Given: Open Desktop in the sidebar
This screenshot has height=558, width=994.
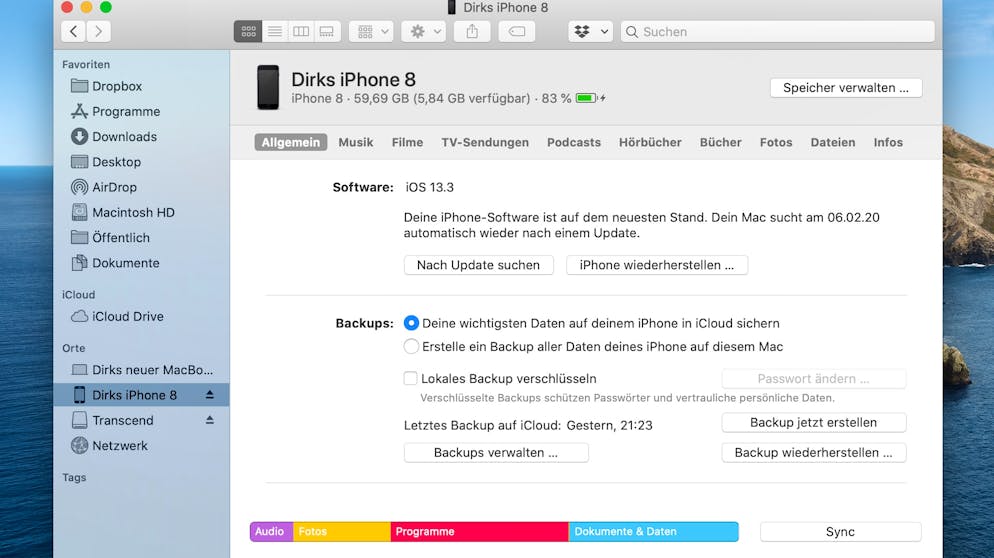Looking at the screenshot, I should pyautogui.click(x=141, y=162).
